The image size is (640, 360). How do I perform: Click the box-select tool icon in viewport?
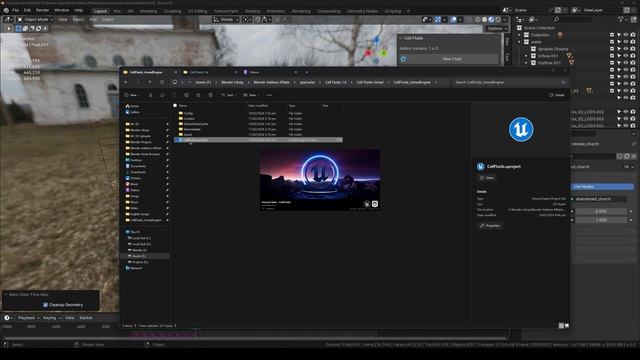[x=18, y=29]
